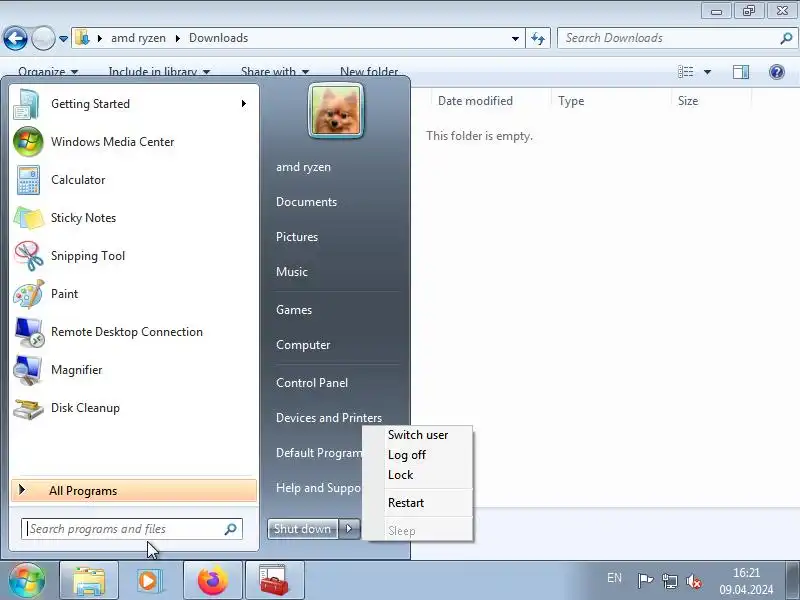Open Computer from Start menu
This screenshot has width=800, height=600.
(303, 345)
